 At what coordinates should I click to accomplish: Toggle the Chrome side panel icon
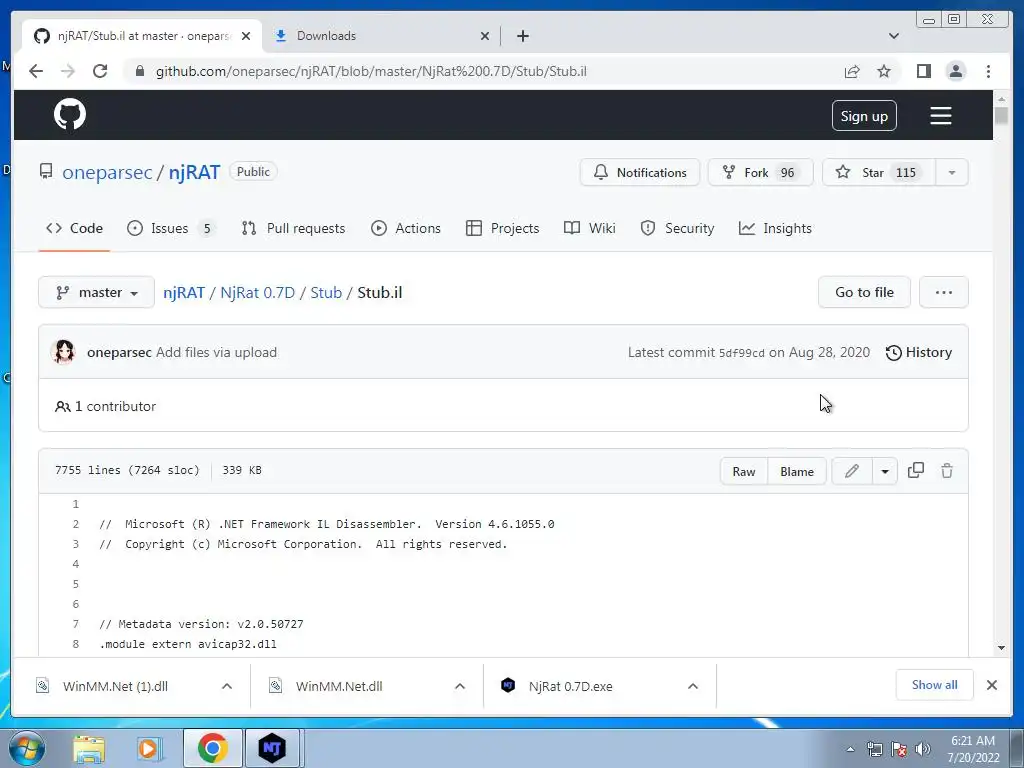923,71
